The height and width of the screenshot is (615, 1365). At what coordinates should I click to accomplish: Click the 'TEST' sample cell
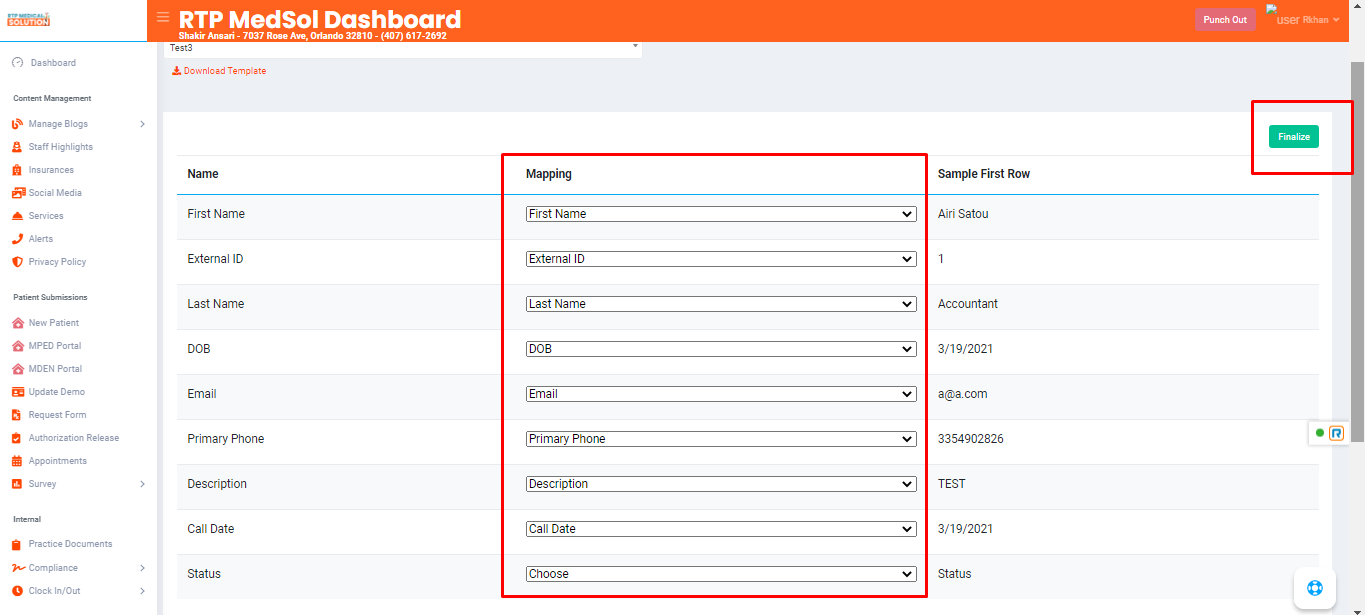tap(952, 484)
